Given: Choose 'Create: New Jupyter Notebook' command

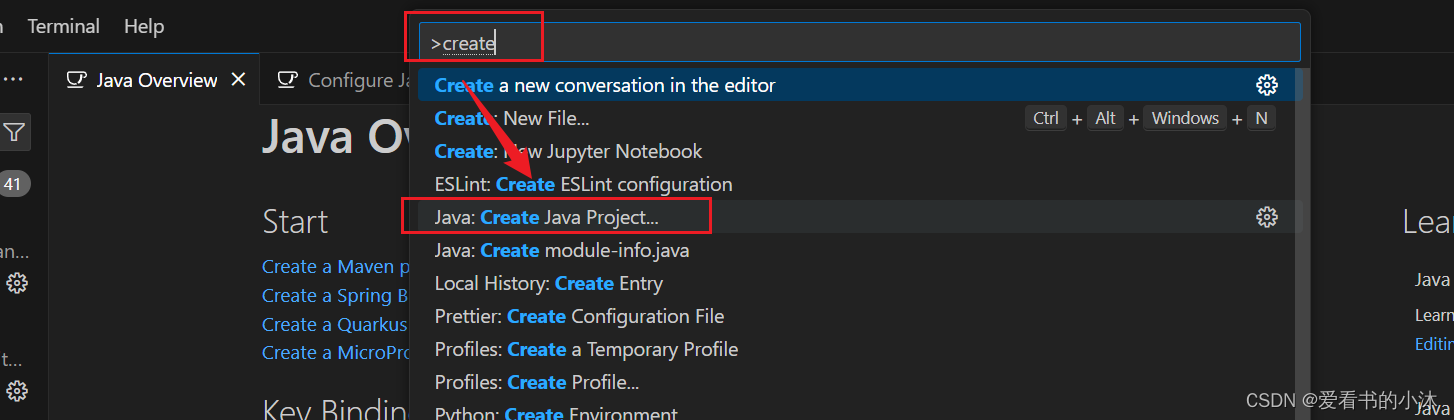Looking at the screenshot, I should click(568, 151).
